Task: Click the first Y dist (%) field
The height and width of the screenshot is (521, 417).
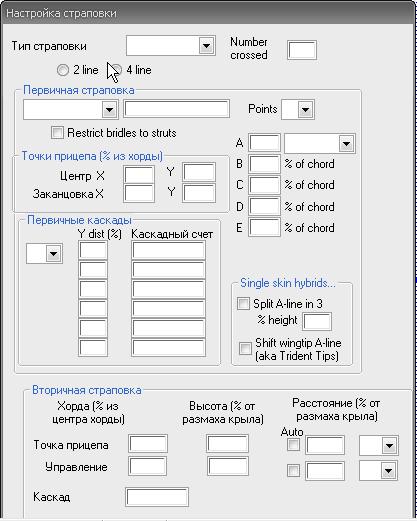Action: (x=93, y=250)
